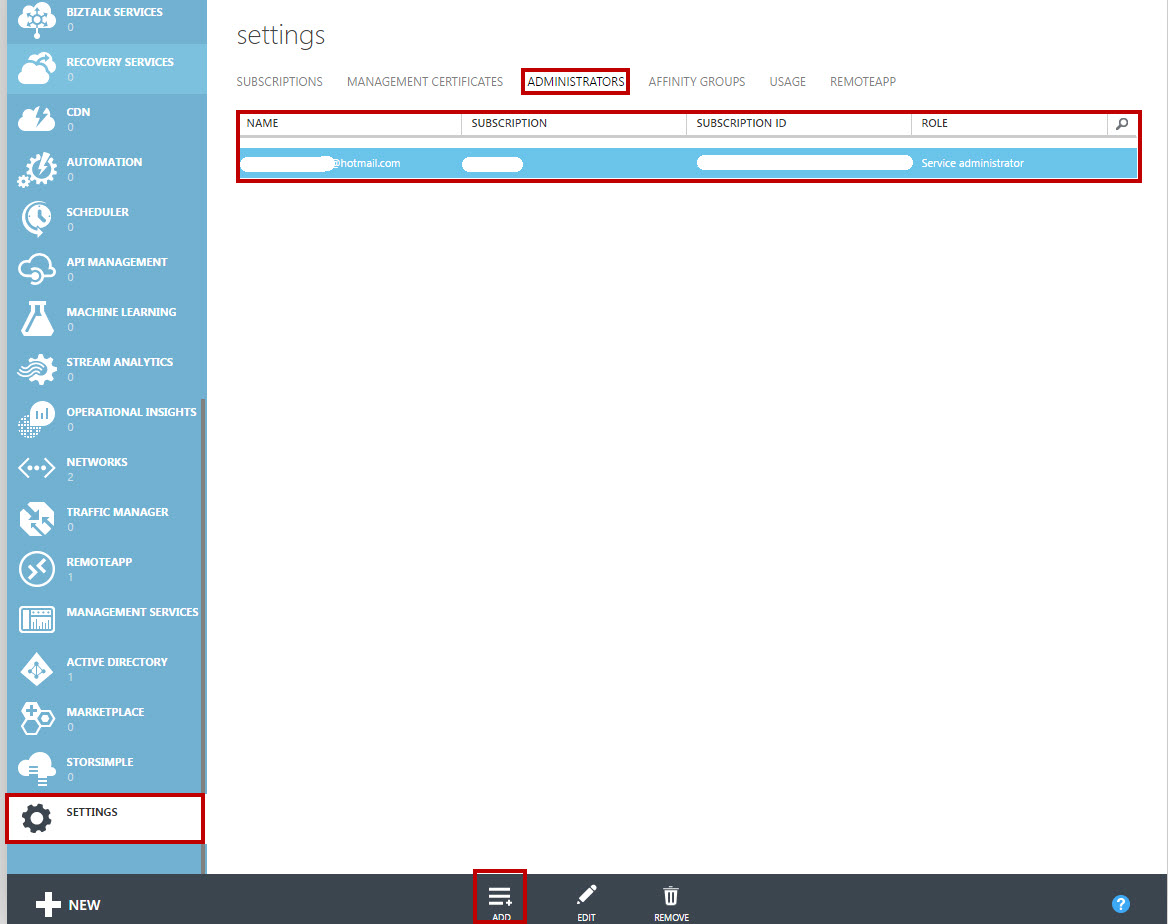
Task: Open the Machine Learning flask icon
Action: coord(36,319)
